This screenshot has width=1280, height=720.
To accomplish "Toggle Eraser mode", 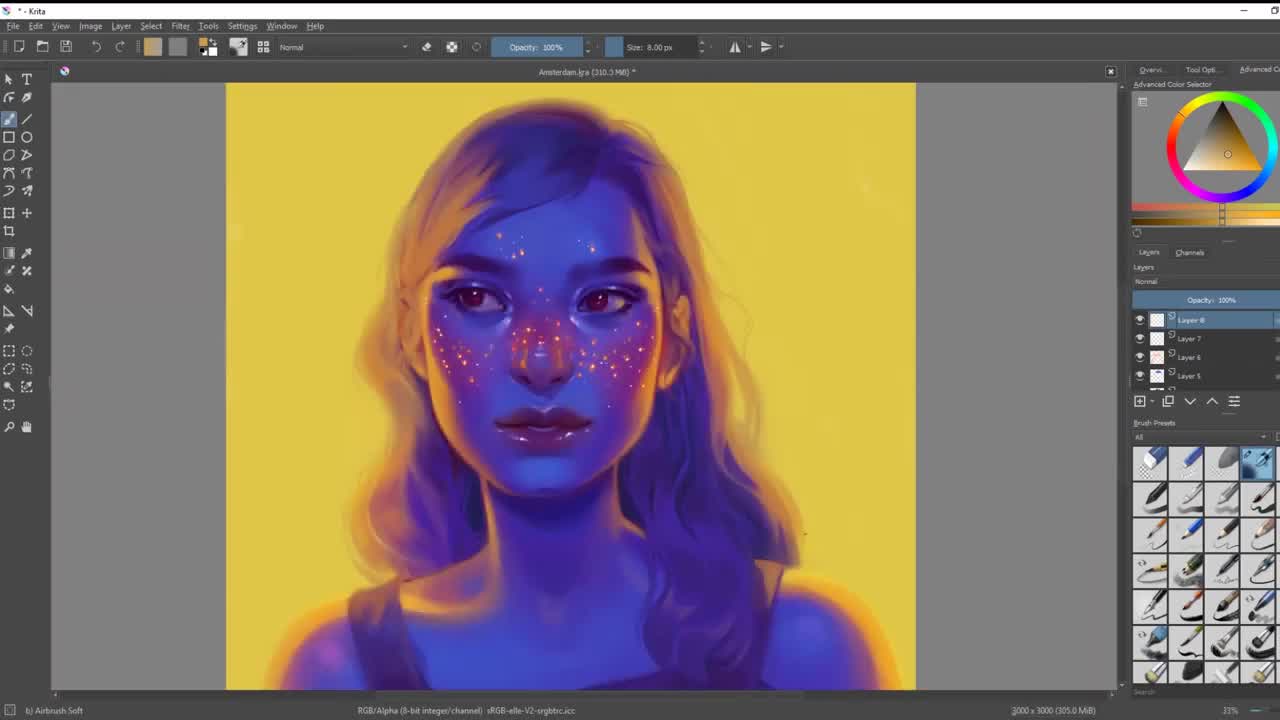I will click(x=427, y=47).
